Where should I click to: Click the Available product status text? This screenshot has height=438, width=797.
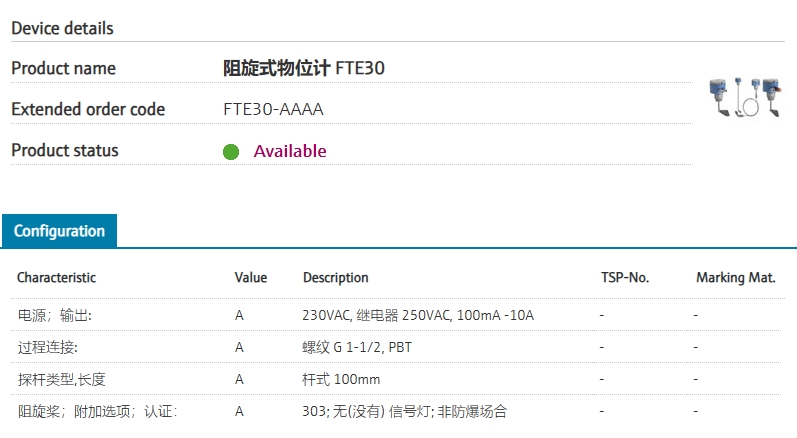click(x=290, y=151)
